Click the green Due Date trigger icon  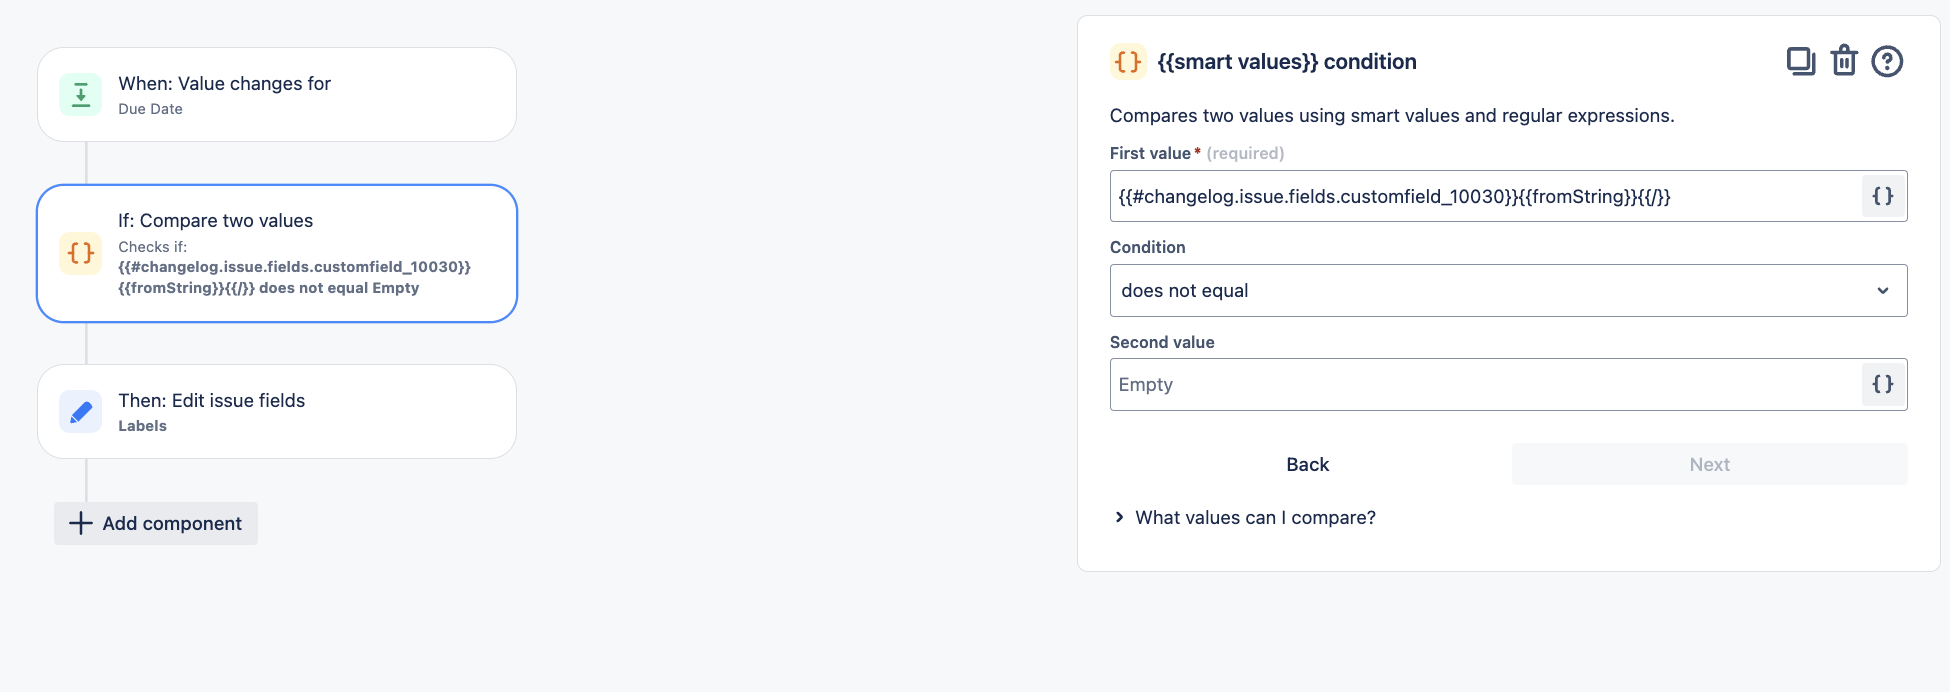[81, 95]
